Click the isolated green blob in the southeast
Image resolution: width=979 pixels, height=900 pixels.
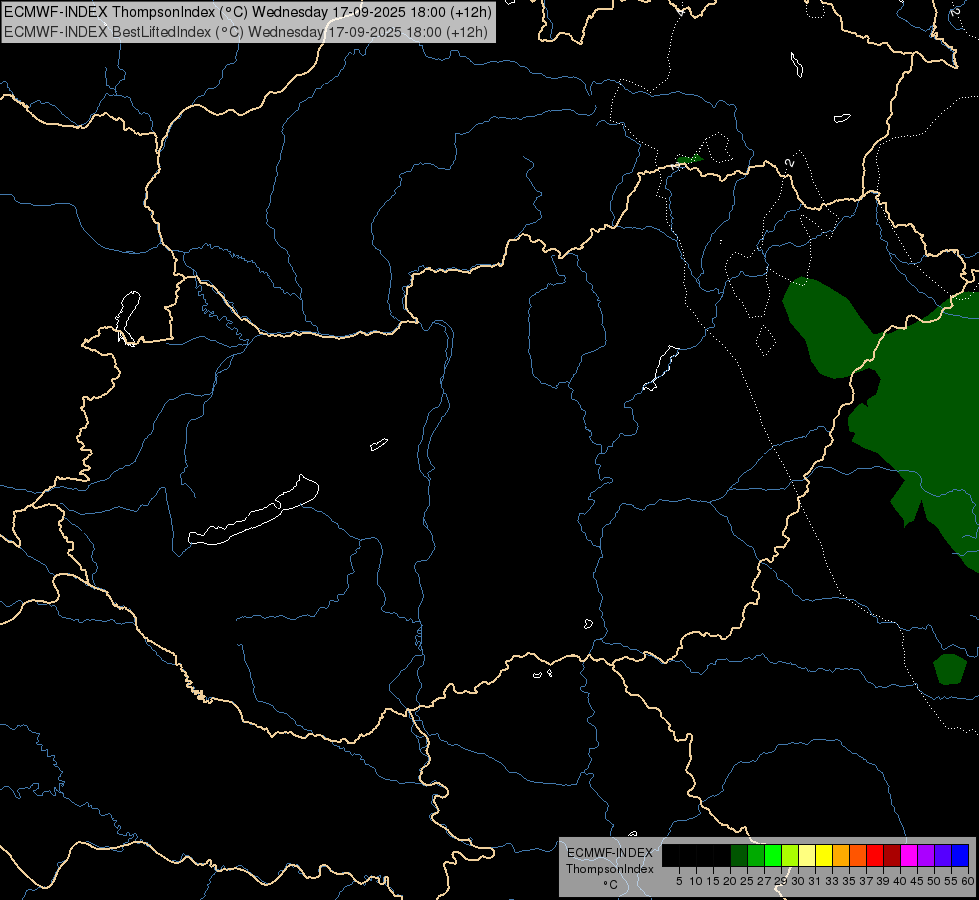(x=950, y=669)
